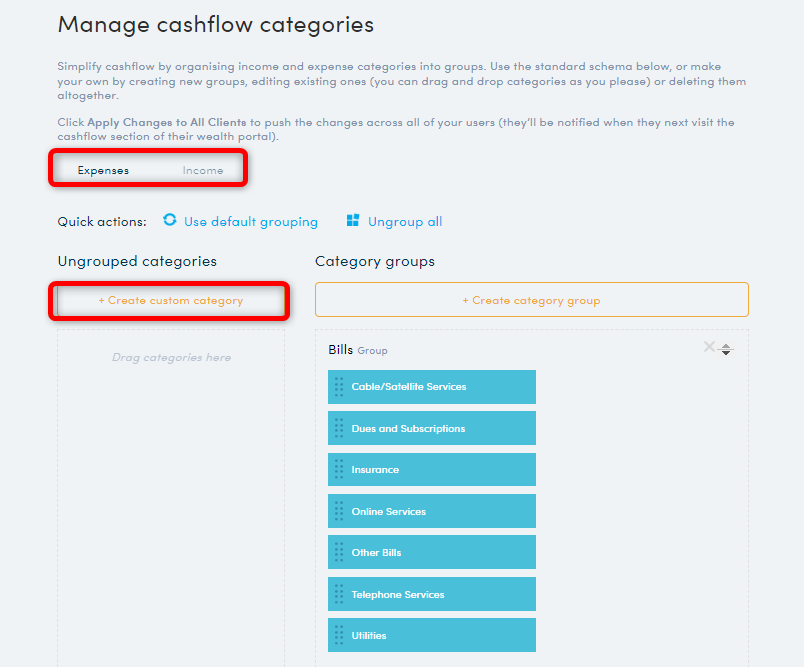The image size is (804, 667).
Task: Click the Category groups heading
Action: click(375, 261)
